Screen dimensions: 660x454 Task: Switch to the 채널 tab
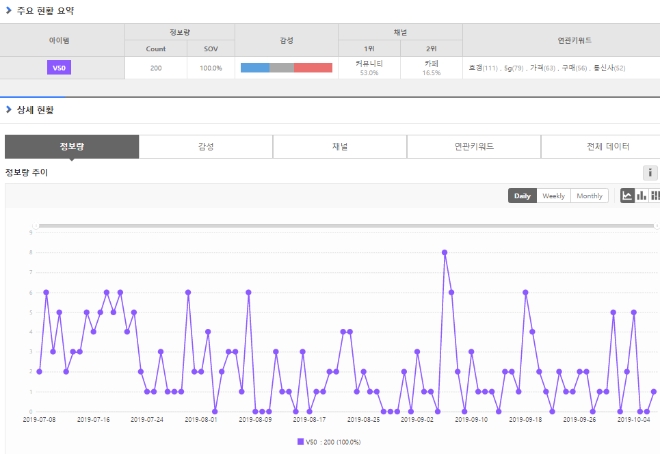[340, 147]
